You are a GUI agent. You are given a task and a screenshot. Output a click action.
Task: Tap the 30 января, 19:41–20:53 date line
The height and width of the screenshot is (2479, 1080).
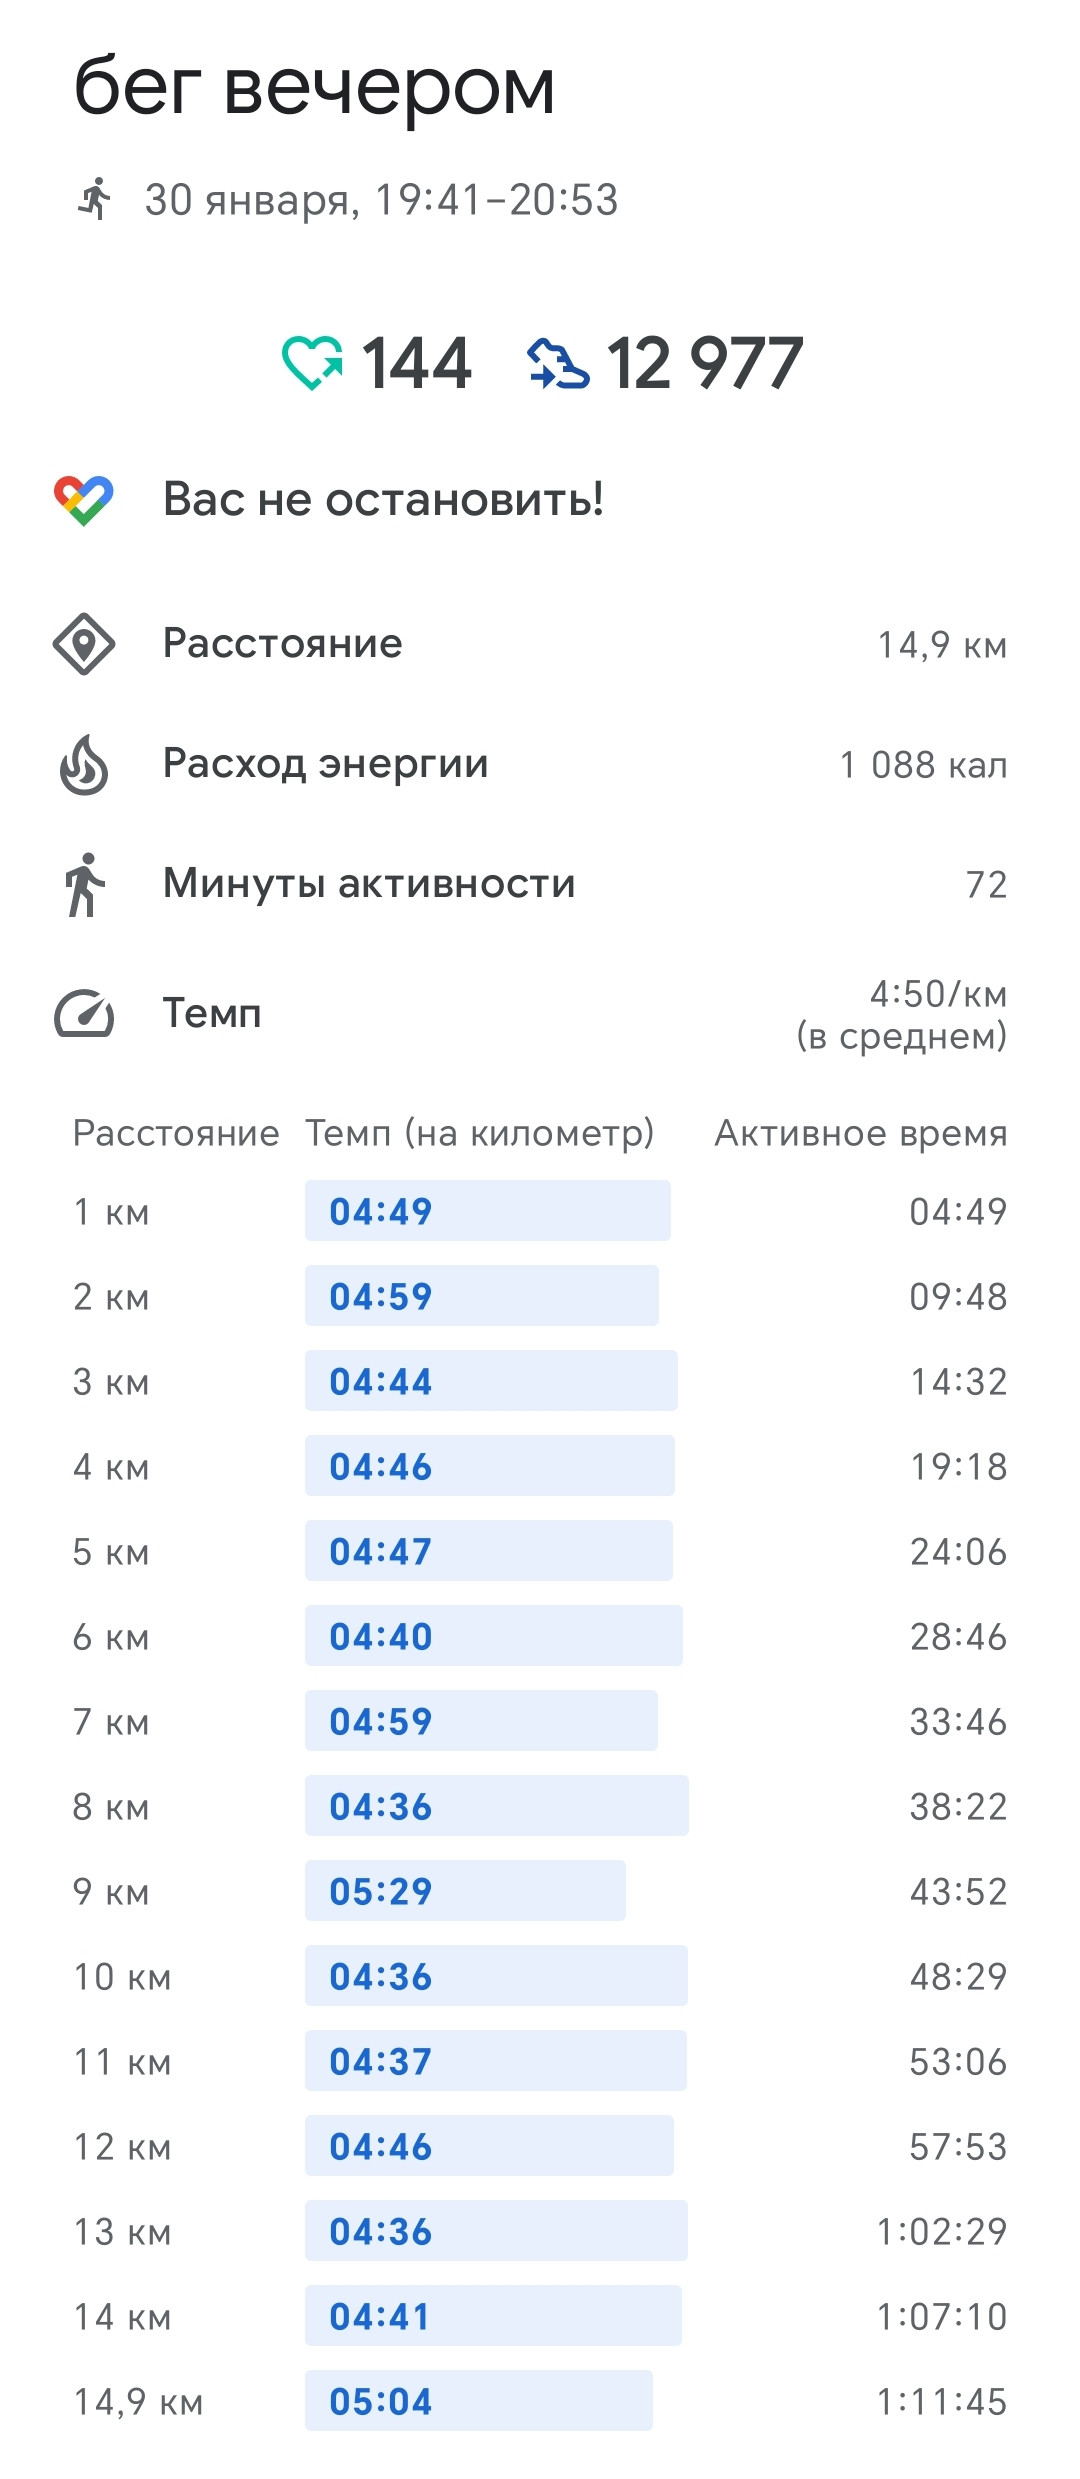[x=381, y=199]
